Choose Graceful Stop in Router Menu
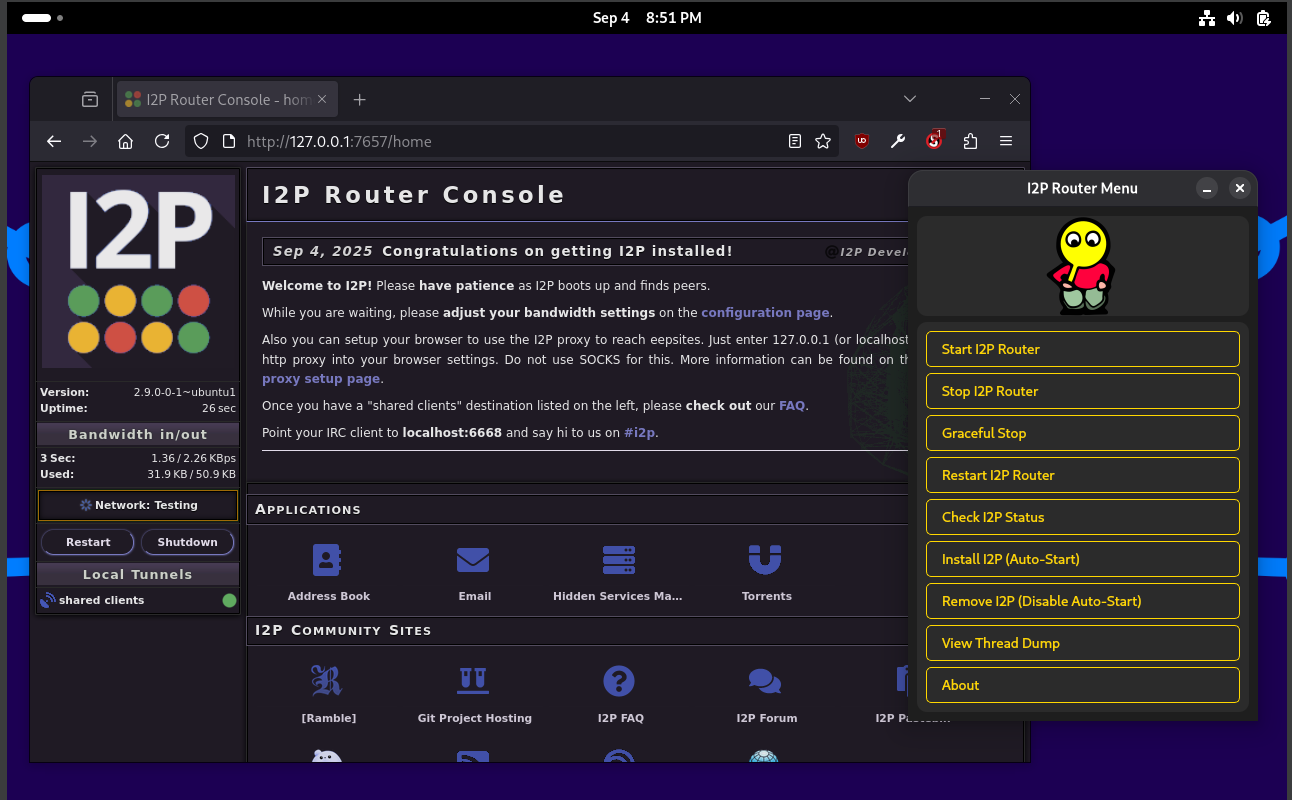The width and height of the screenshot is (1292, 800). tap(1083, 433)
